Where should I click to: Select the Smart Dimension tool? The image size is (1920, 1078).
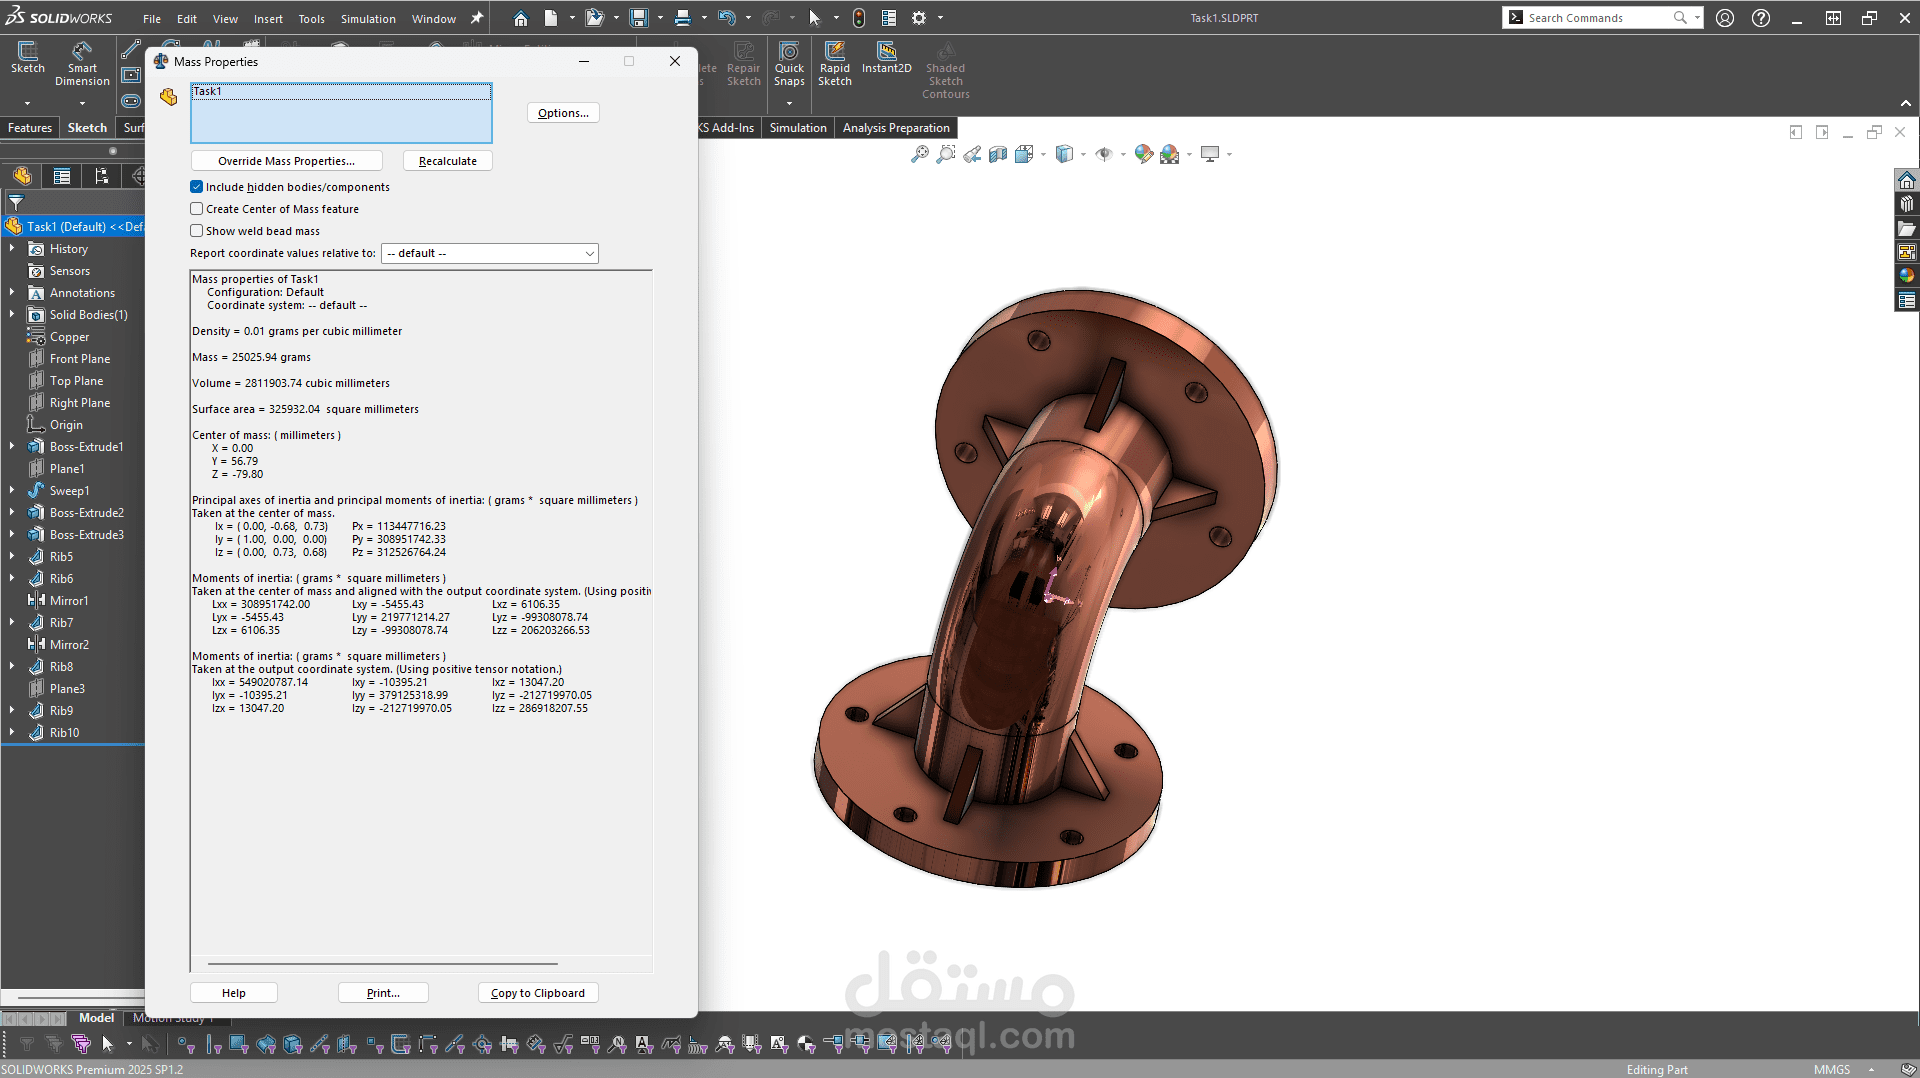pyautogui.click(x=82, y=65)
